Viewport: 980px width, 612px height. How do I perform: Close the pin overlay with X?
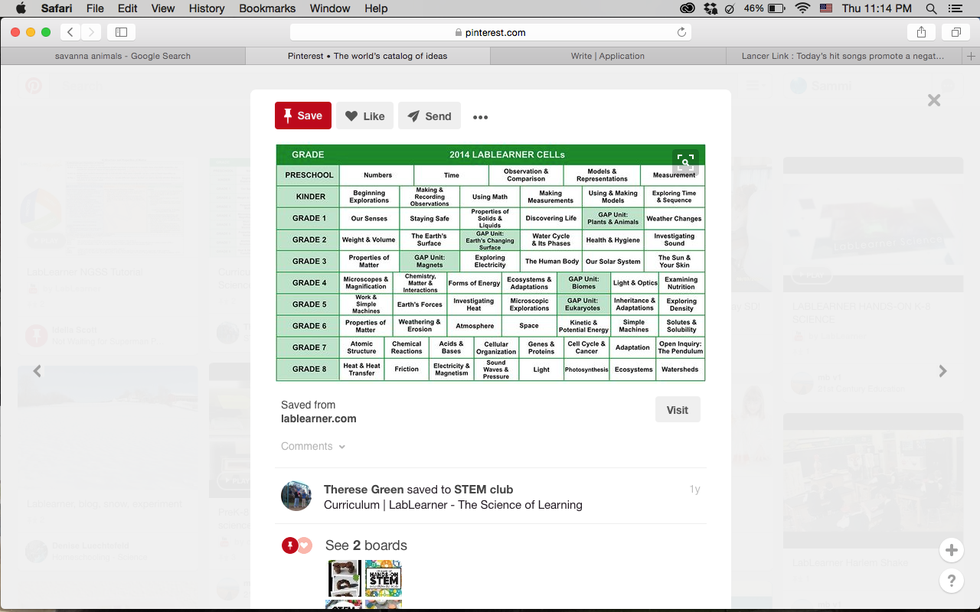[934, 100]
